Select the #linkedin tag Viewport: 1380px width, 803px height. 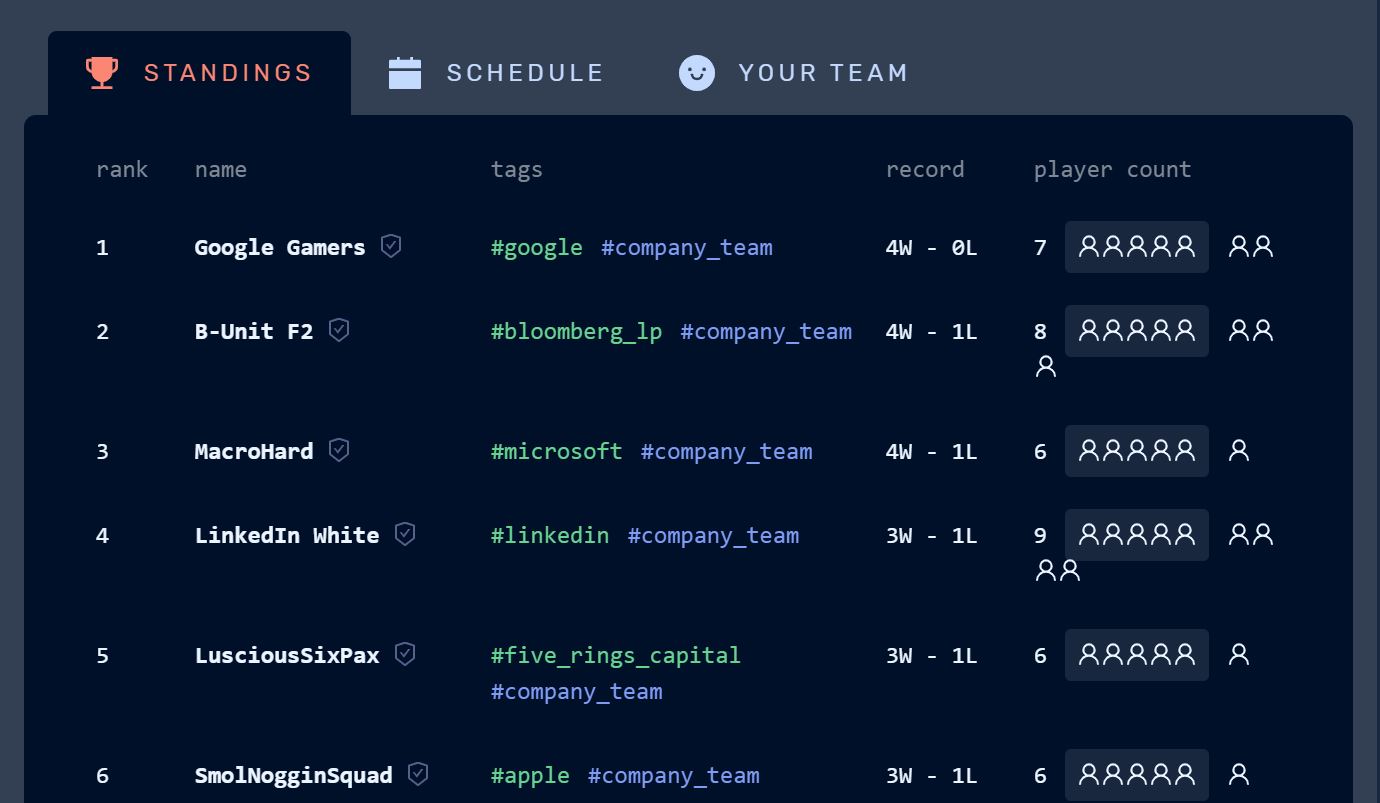coord(550,536)
